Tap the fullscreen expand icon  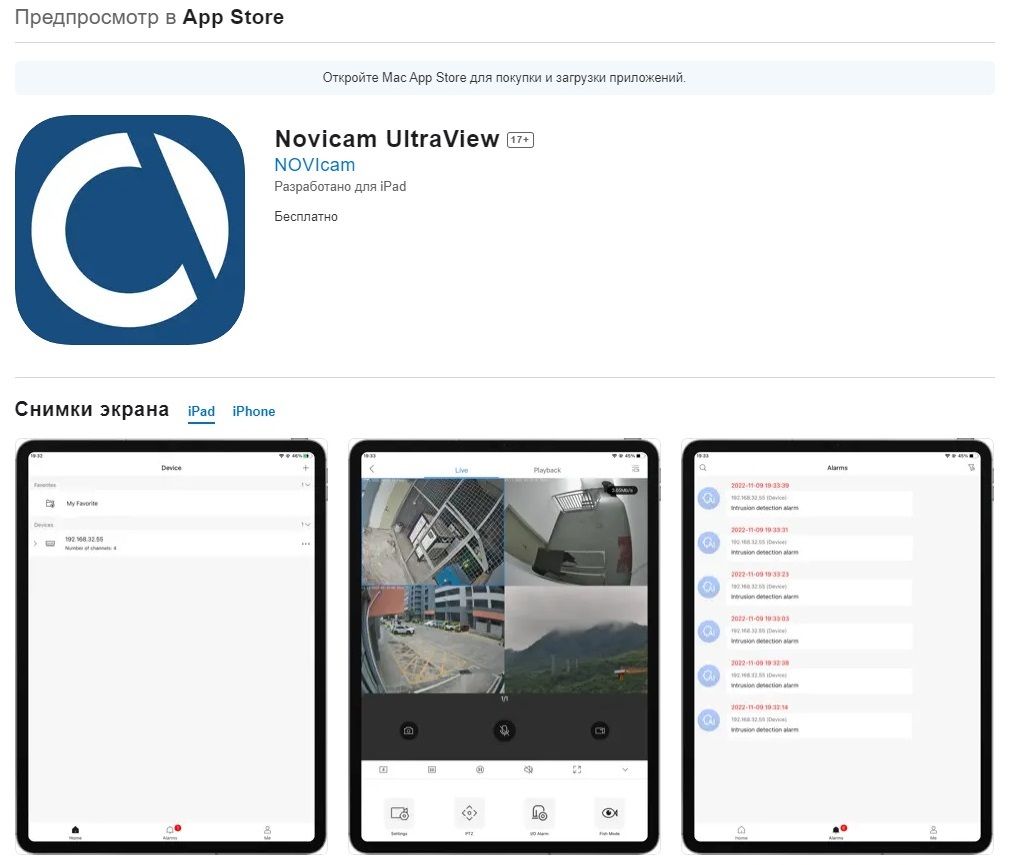(x=577, y=770)
